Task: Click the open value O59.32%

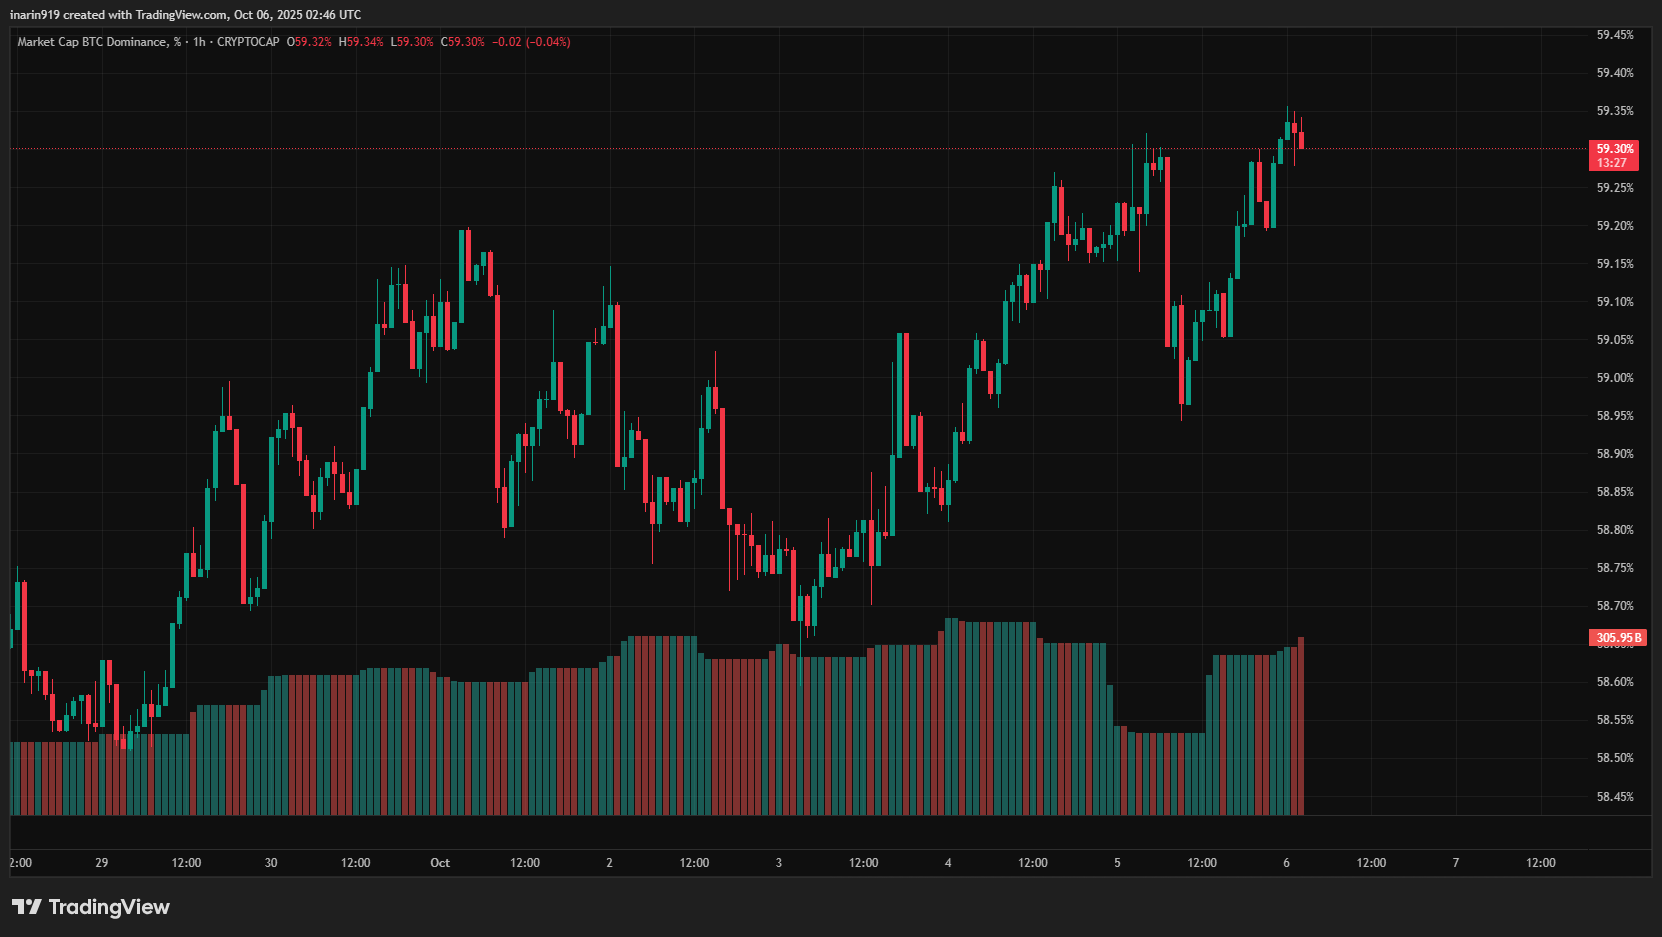Action: [309, 42]
